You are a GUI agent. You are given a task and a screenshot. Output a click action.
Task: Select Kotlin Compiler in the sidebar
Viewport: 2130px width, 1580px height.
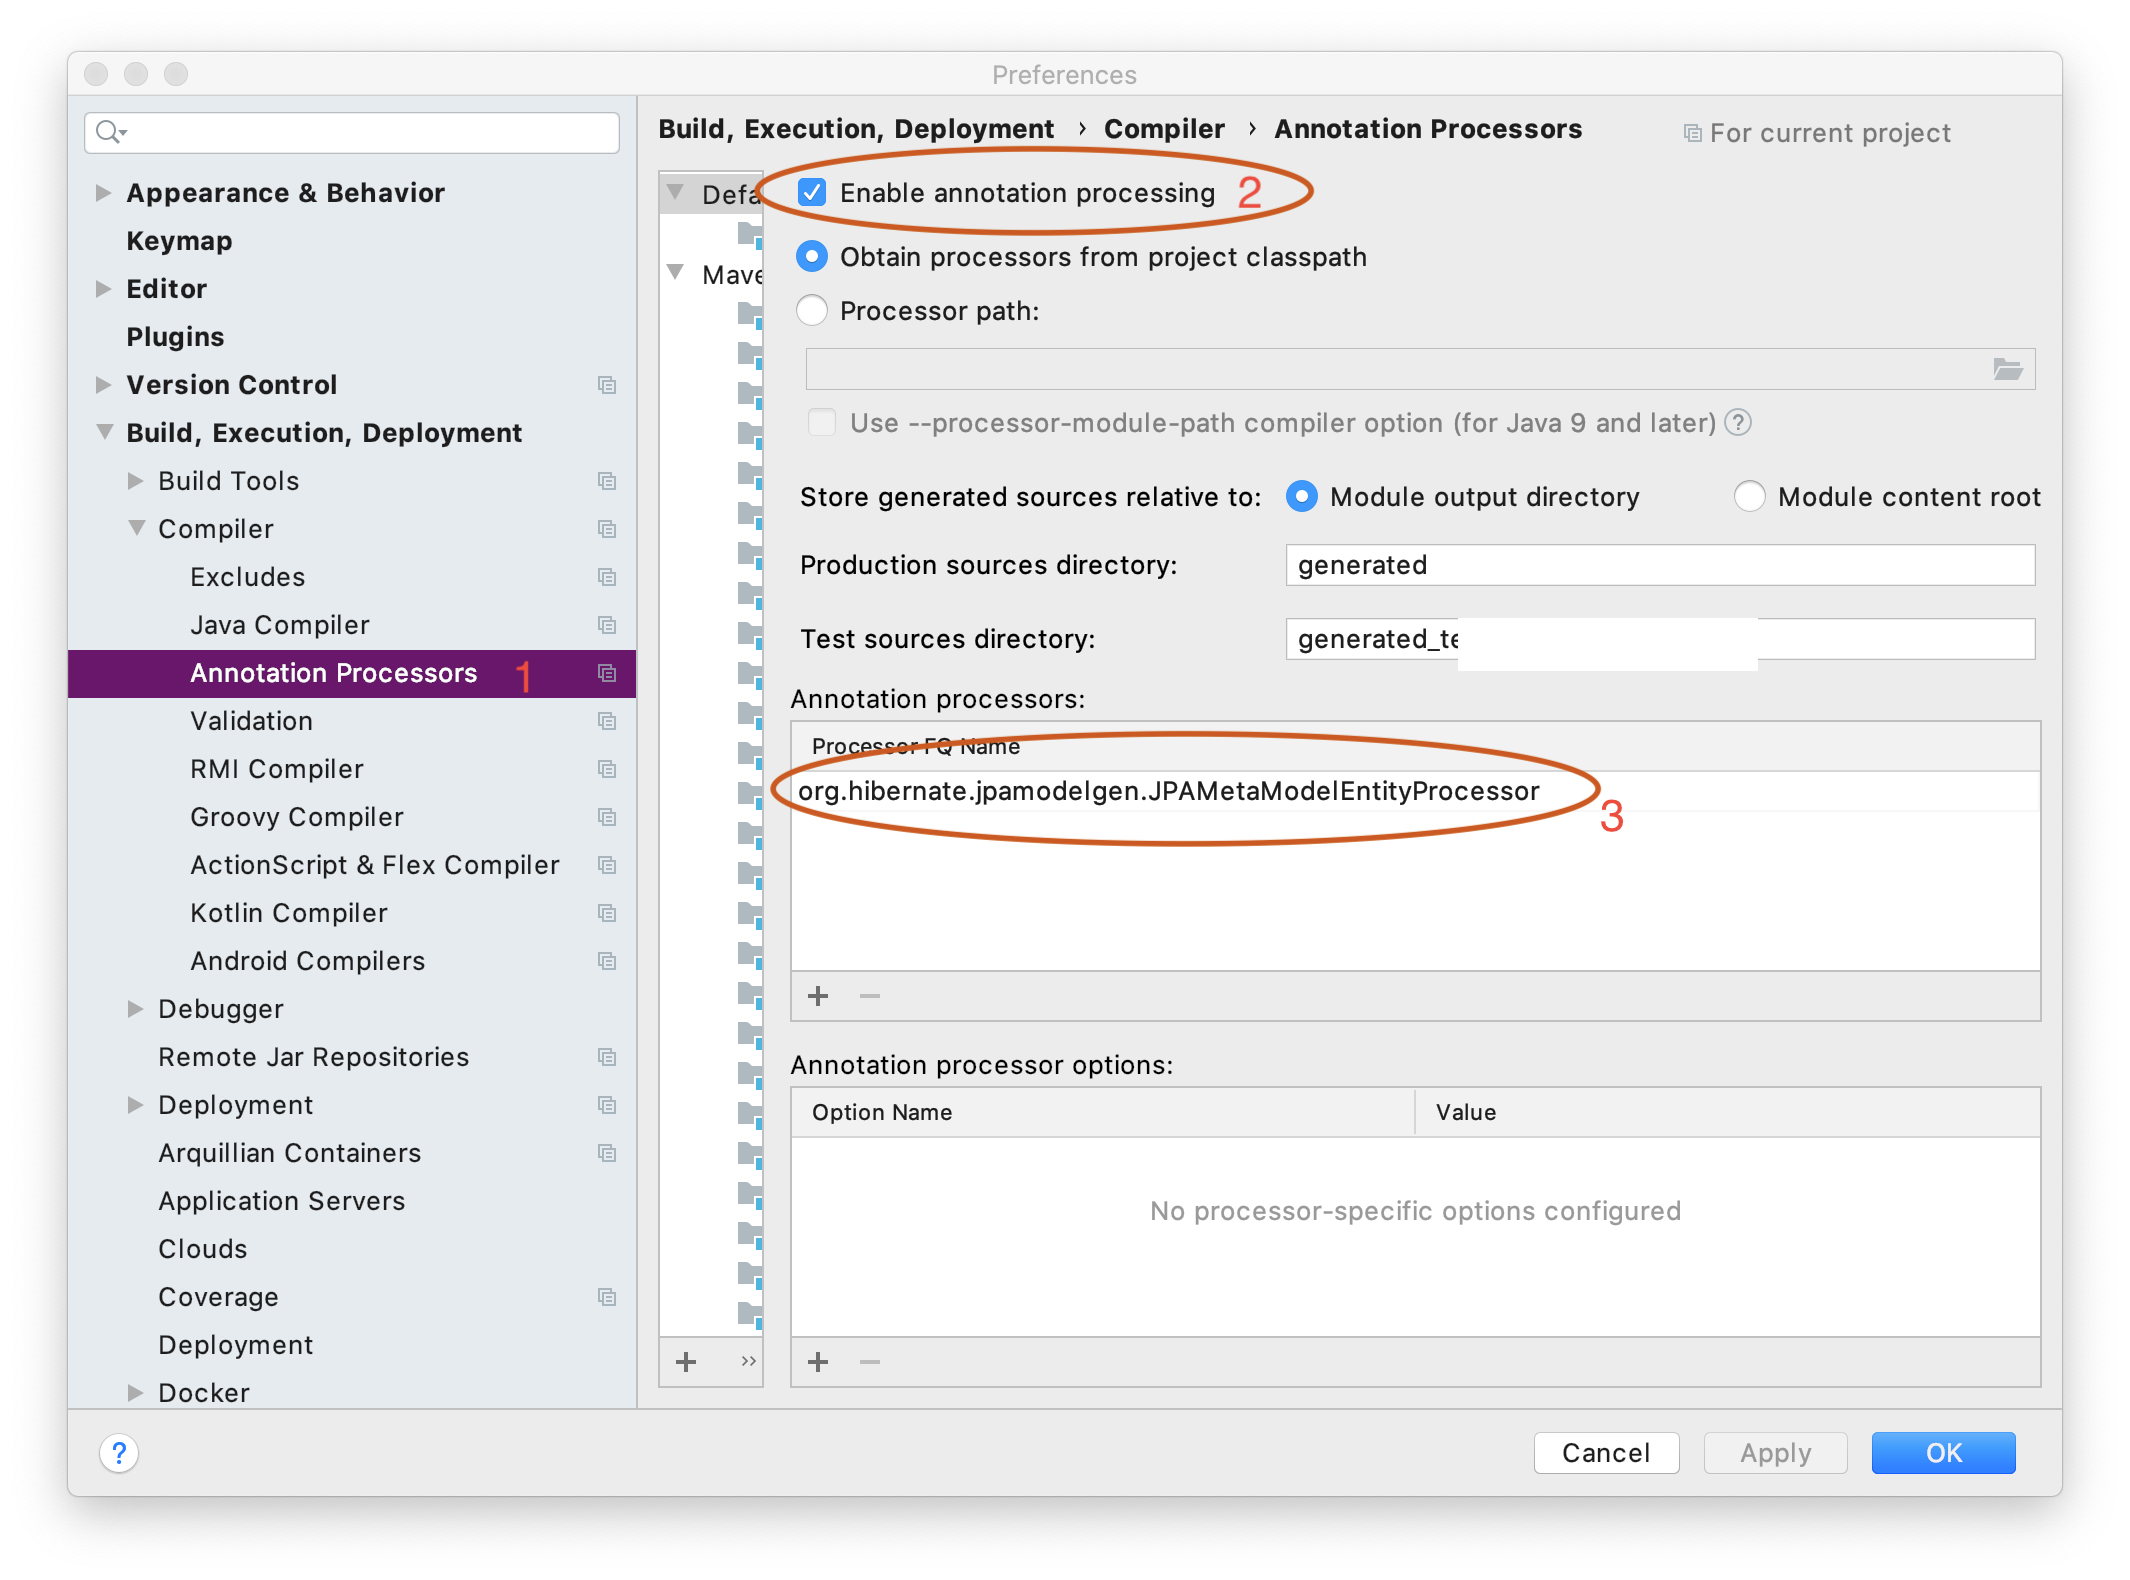(289, 913)
